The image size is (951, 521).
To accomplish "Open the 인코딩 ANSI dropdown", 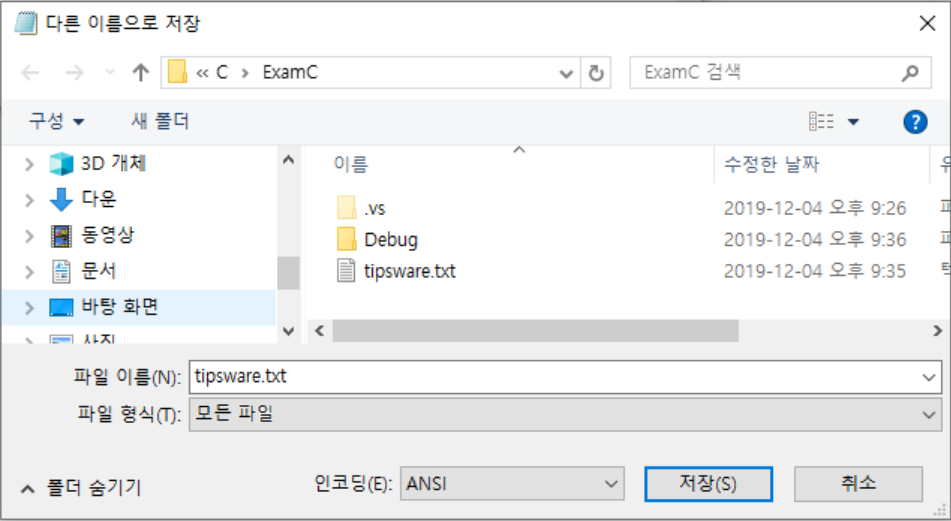I will tap(512, 483).
